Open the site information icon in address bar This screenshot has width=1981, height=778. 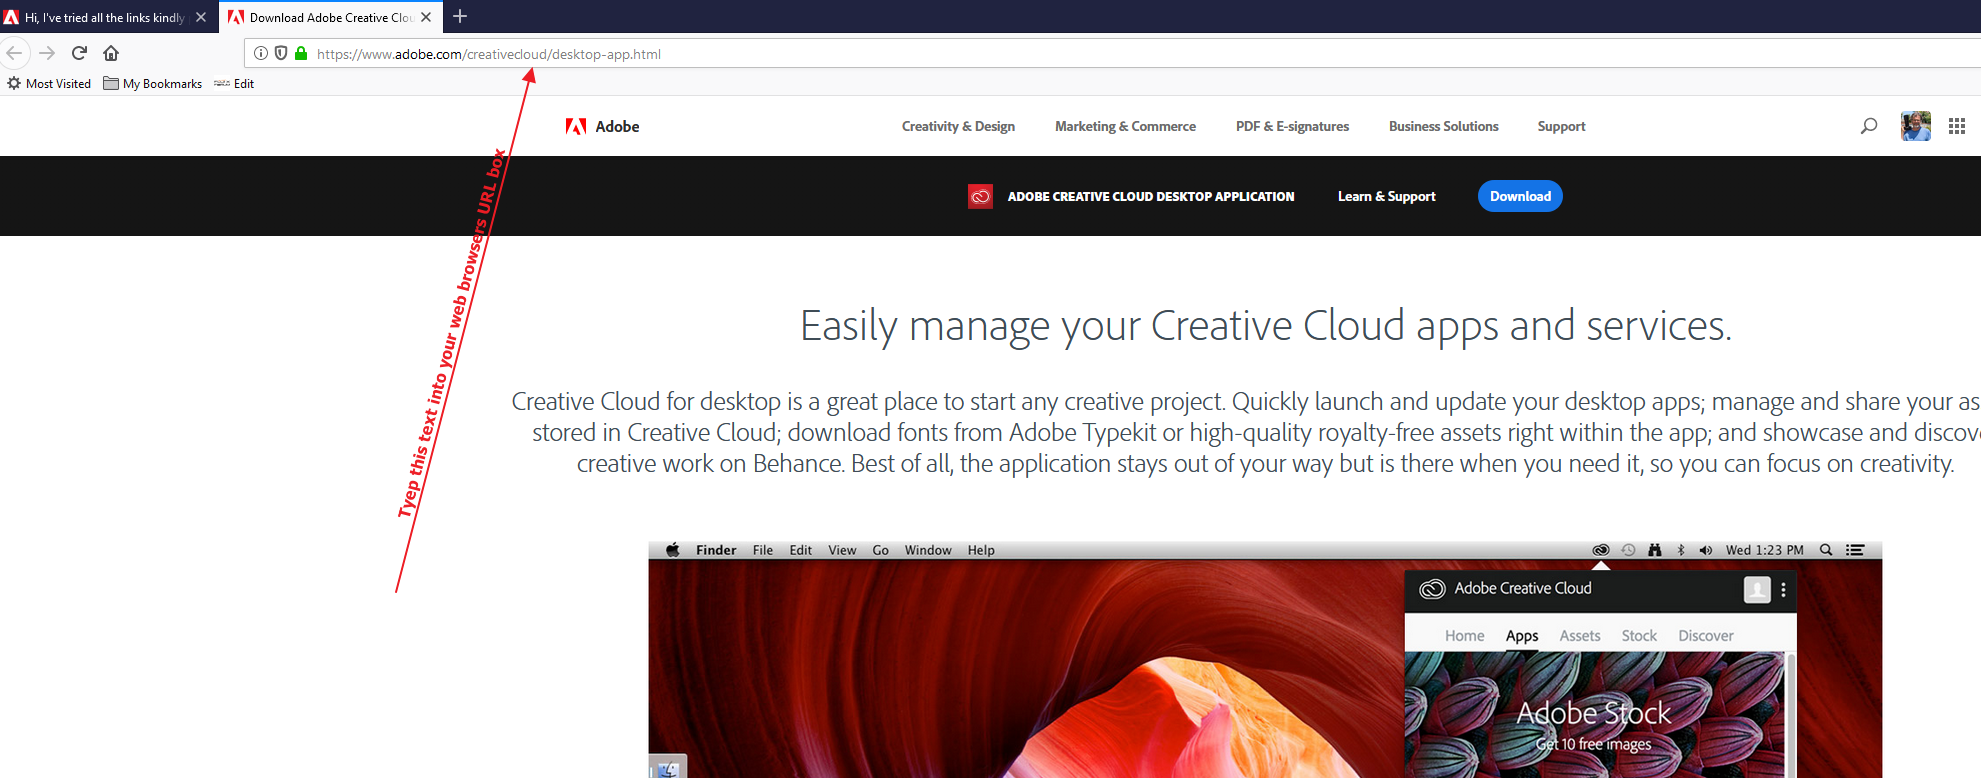[261, 53]
